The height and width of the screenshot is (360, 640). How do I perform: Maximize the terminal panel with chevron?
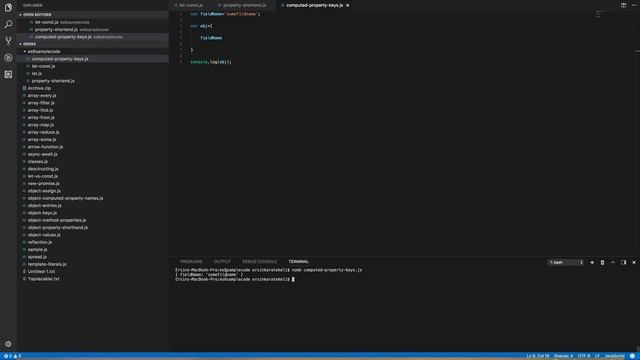[613, 262]
